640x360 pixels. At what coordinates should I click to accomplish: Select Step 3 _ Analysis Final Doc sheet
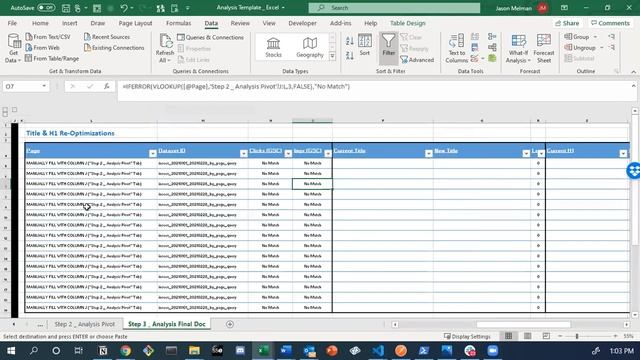click(x=167, y=324)
